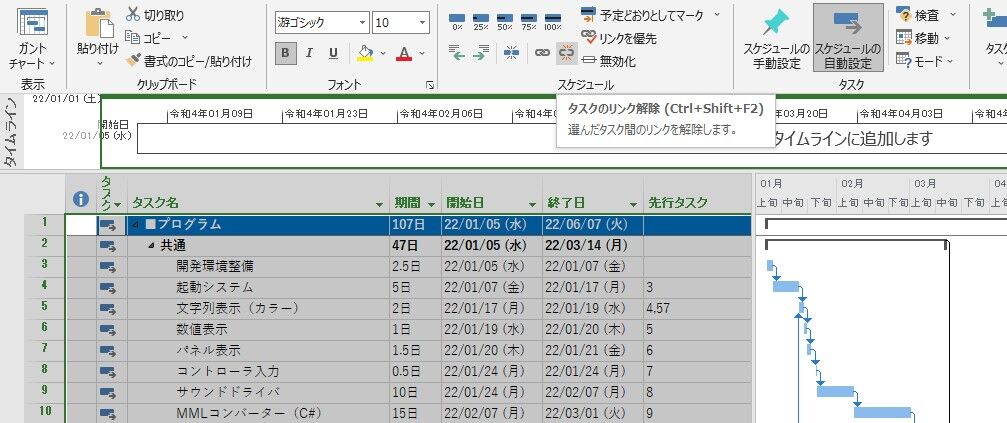Set schedule to auto (自動設定)
Image resolution: width=1007 pixels, height=423 pixels.
848,38
